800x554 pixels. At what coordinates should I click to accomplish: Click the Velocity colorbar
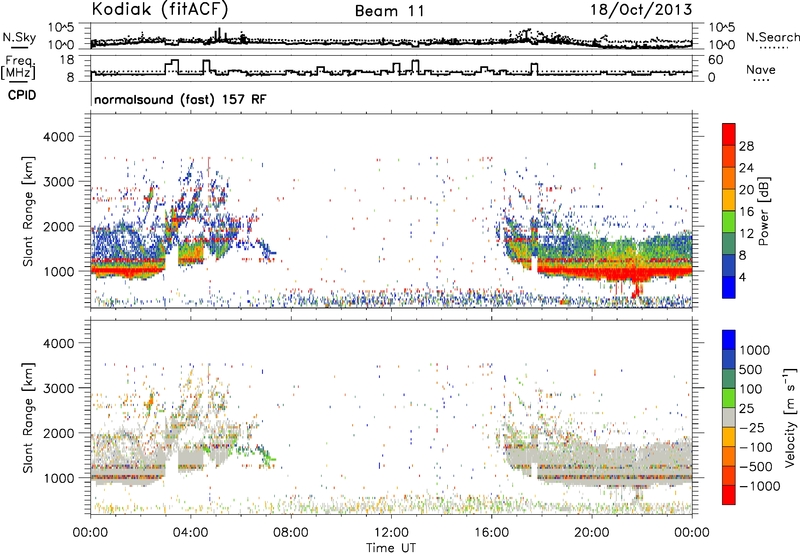(729, 417)
